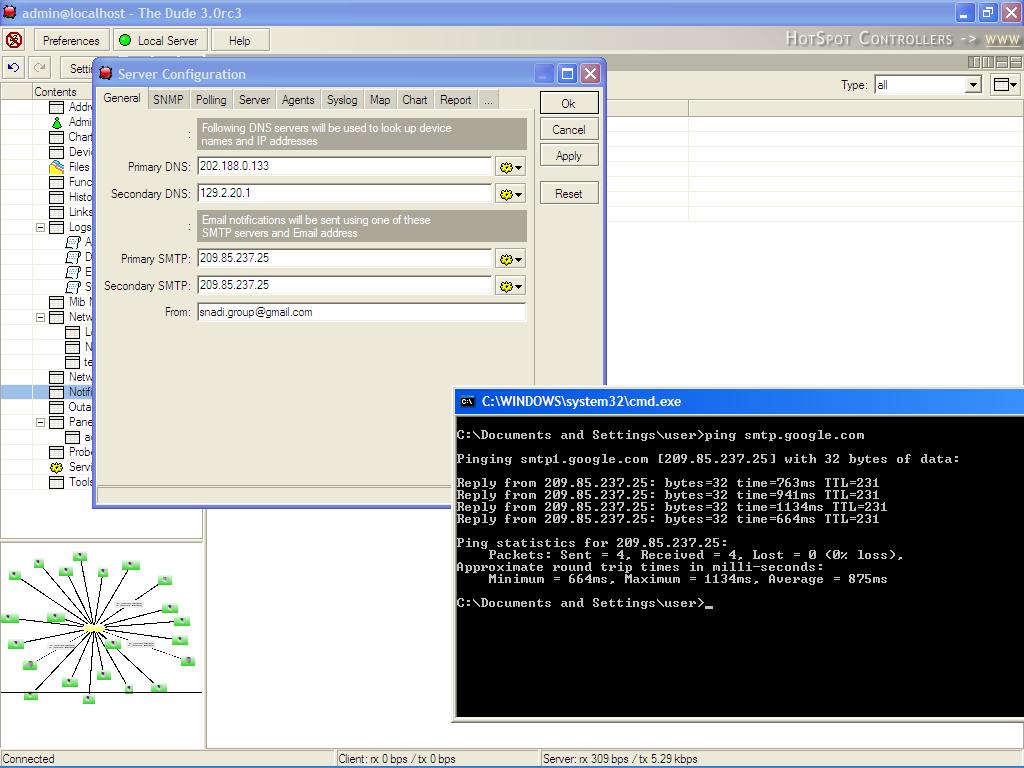Click the green Admins user icon
The width and height of the screenshot is (1024, 768).
(57, 122)
